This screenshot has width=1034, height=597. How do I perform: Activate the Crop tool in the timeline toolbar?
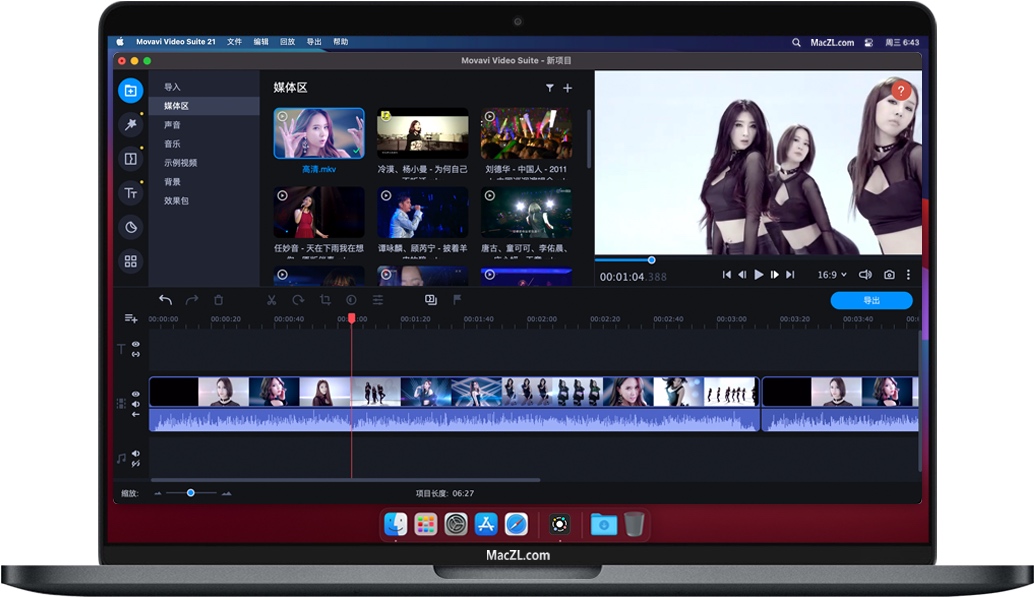click(x=324, y=299)
